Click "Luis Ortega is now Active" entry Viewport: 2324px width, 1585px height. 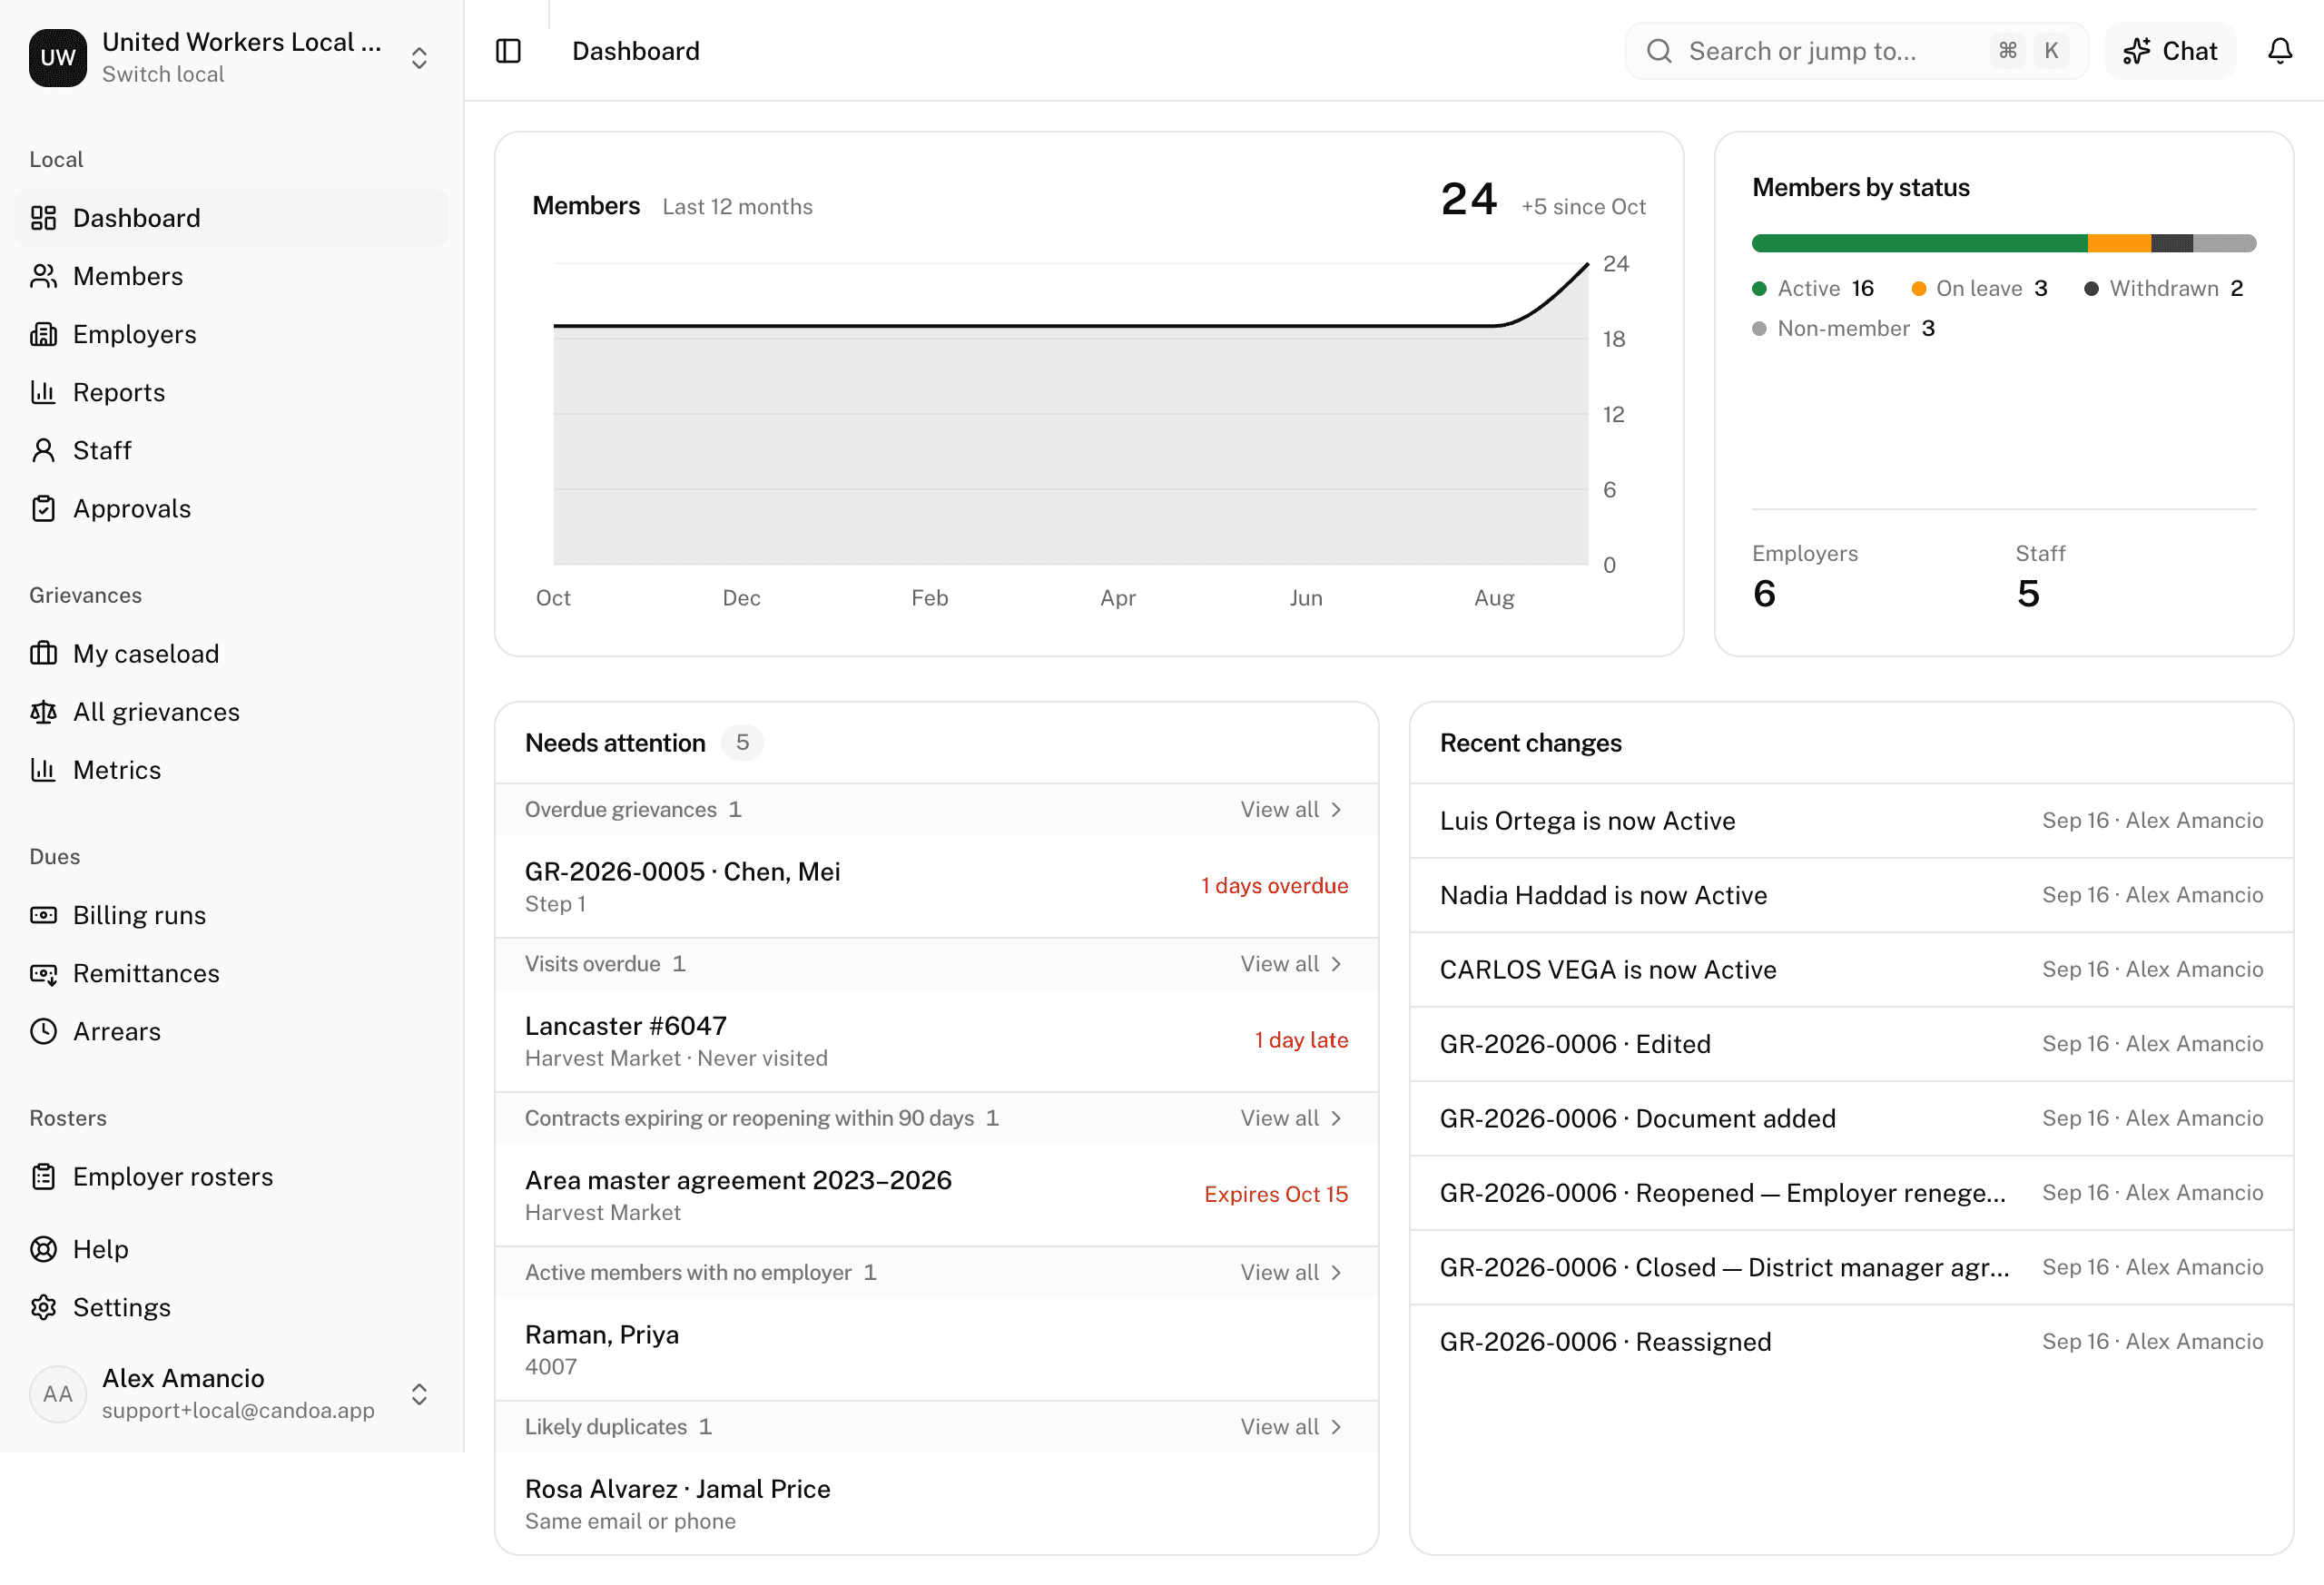click(1851, 820)
